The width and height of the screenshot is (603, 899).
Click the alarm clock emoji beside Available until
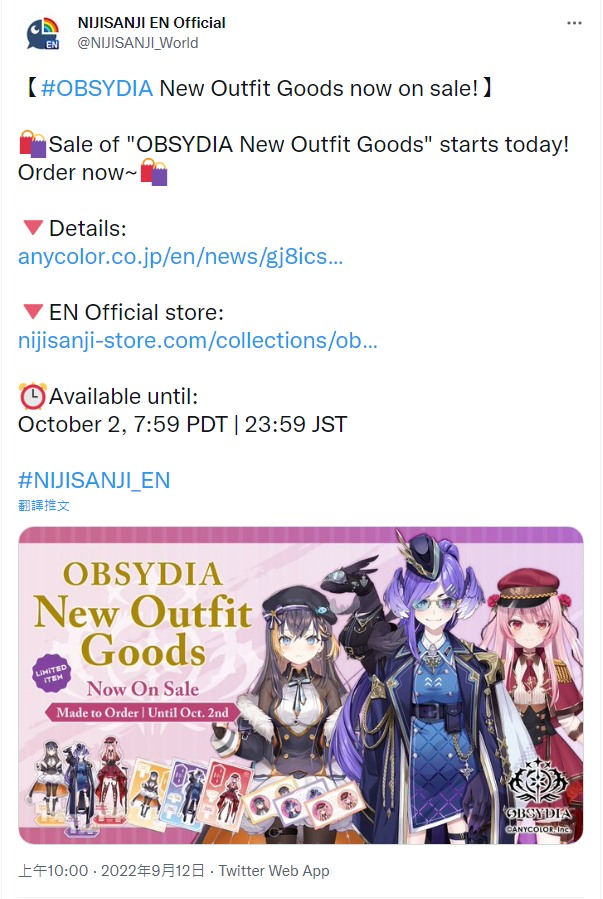point(33,396)
